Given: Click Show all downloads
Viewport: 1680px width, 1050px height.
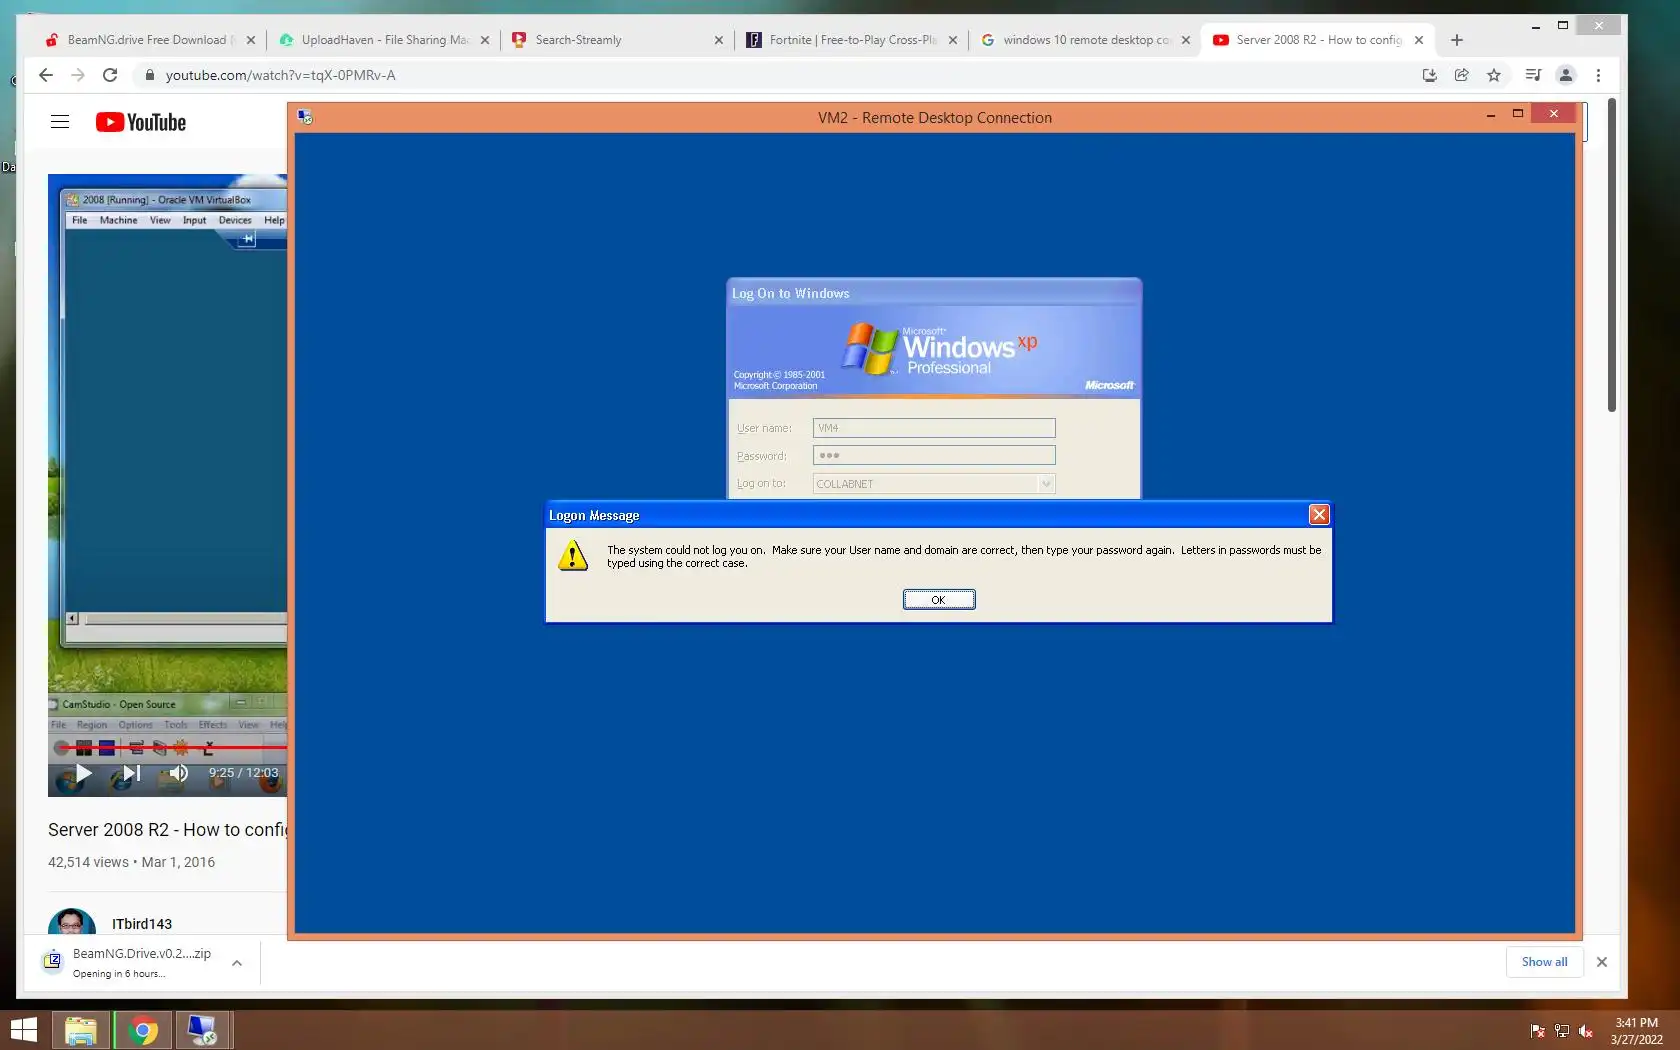Looking at the screenshot, I should [x=1545, y=962].
